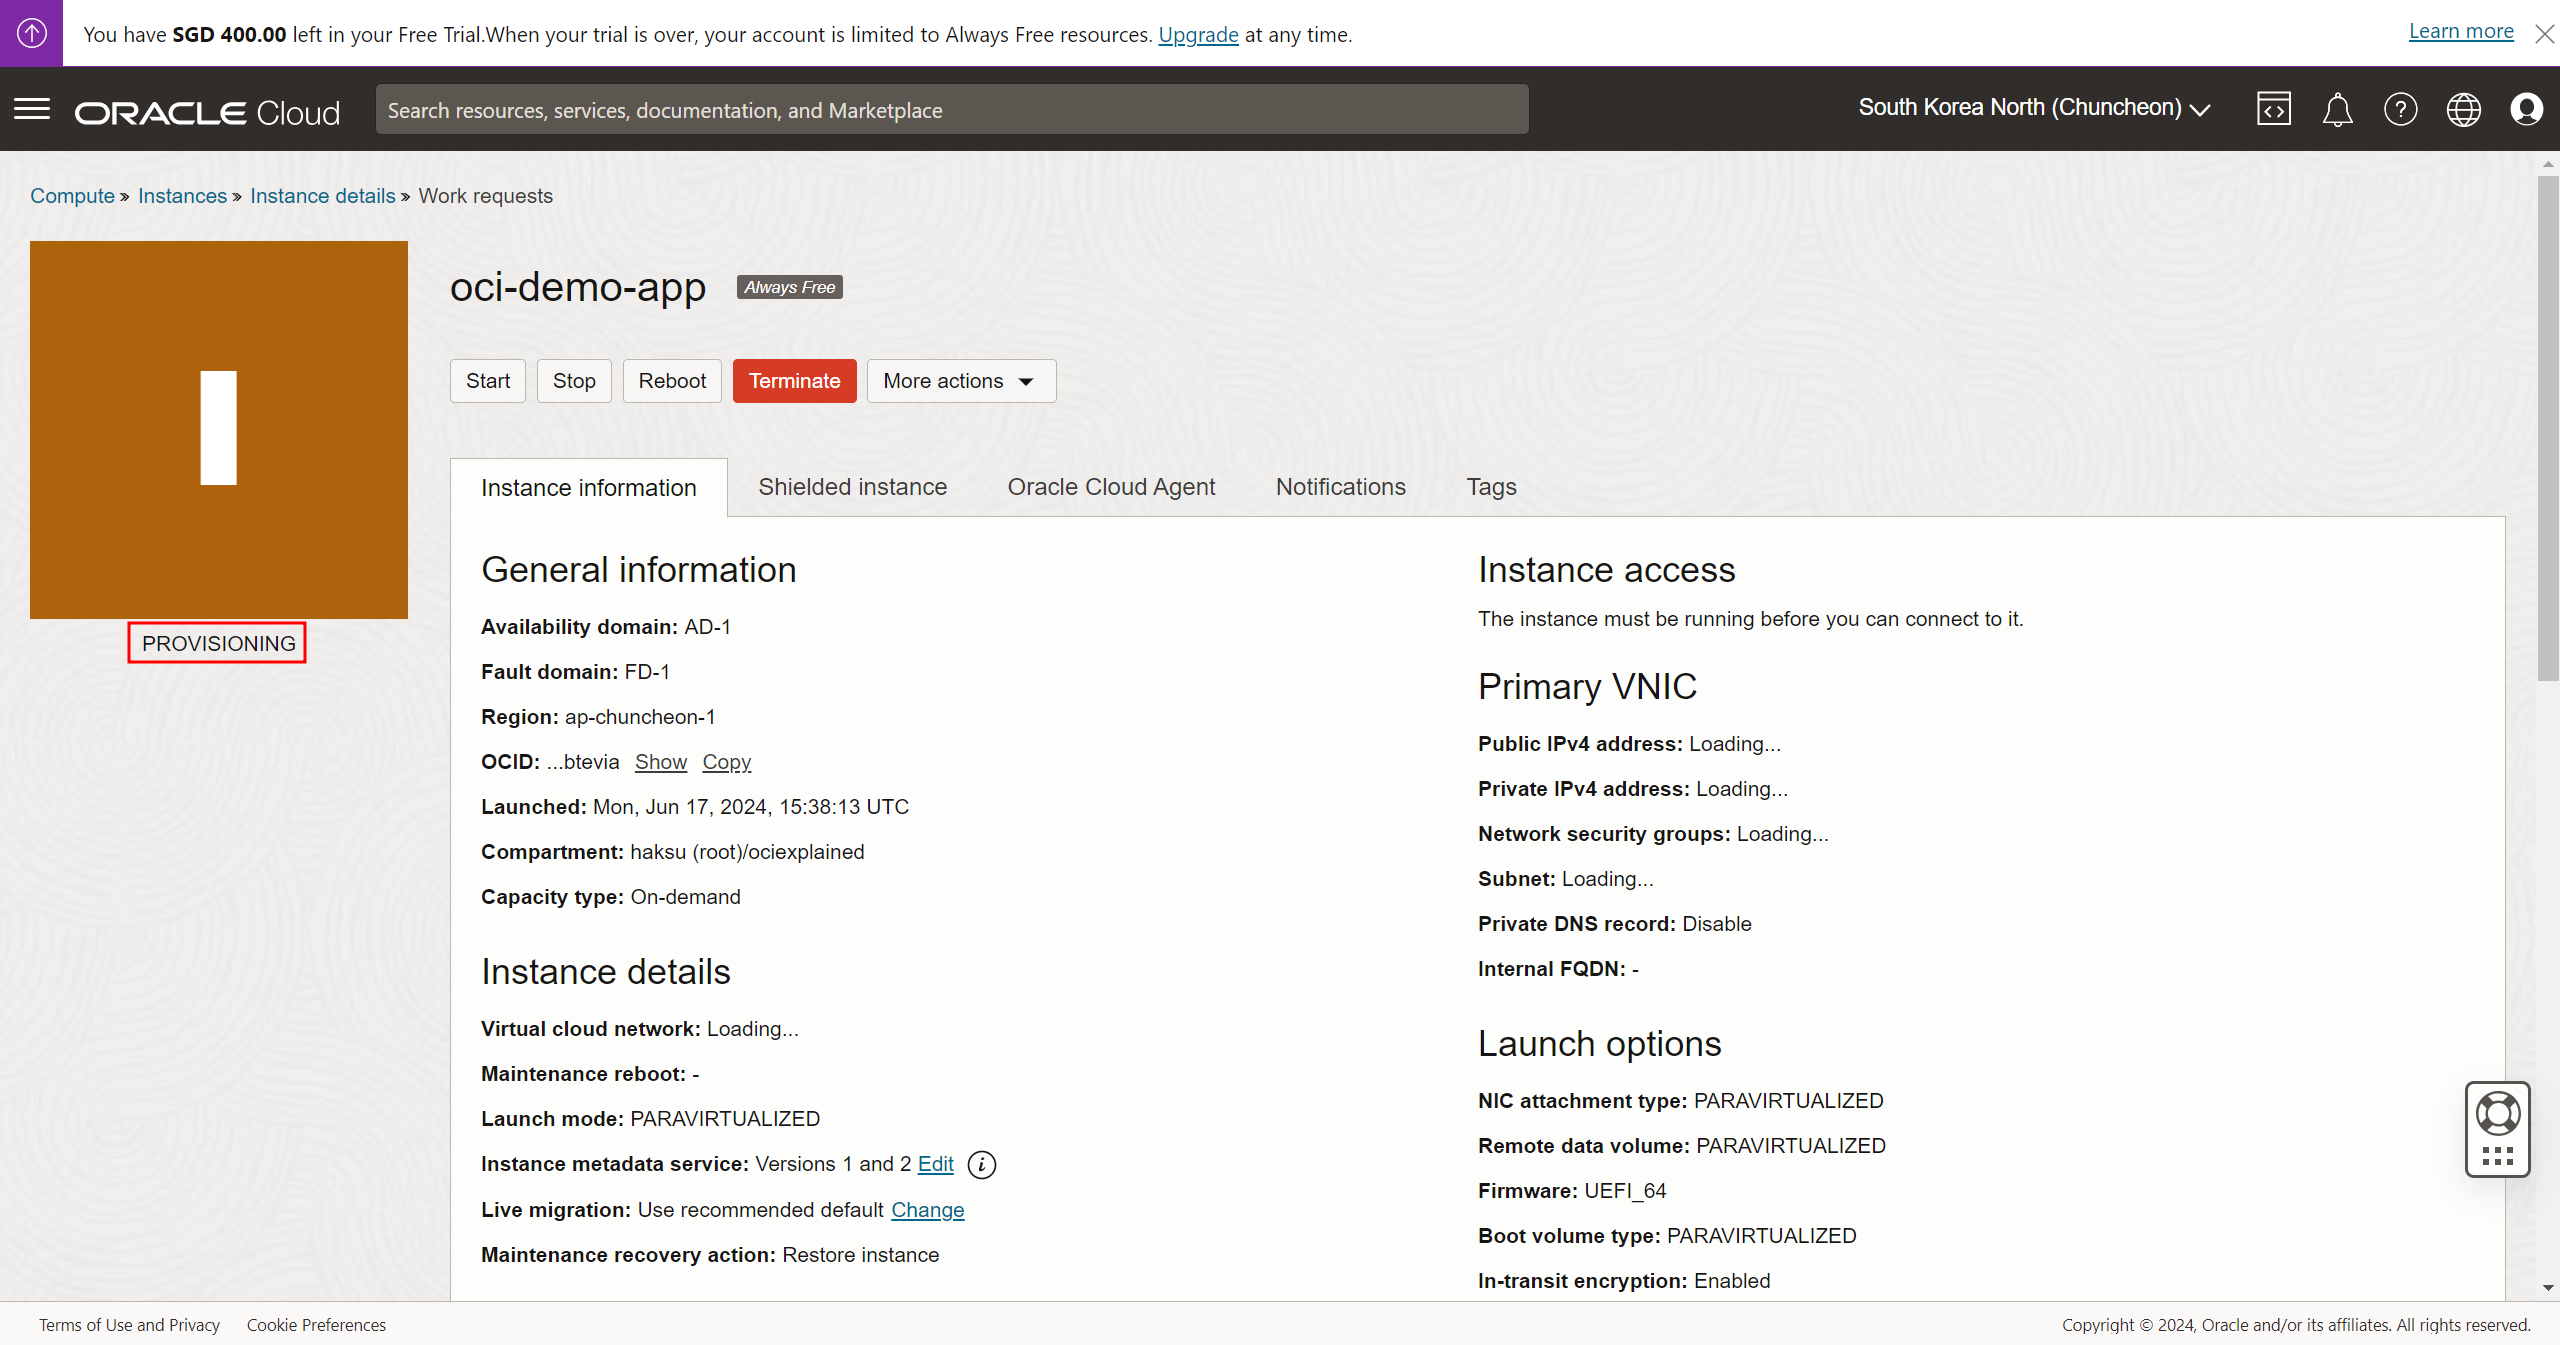The height and width of the screenshot is (1345, 2560).
Task: Click Change link for Live migration
Action: tap(927, 1210)
